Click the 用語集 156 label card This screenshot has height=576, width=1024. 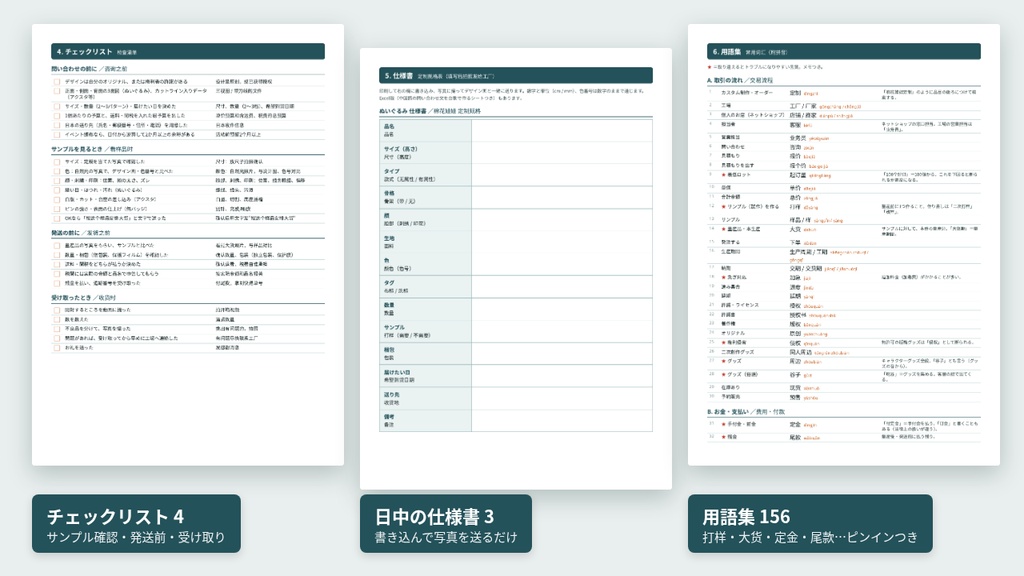tap(810, 524)
